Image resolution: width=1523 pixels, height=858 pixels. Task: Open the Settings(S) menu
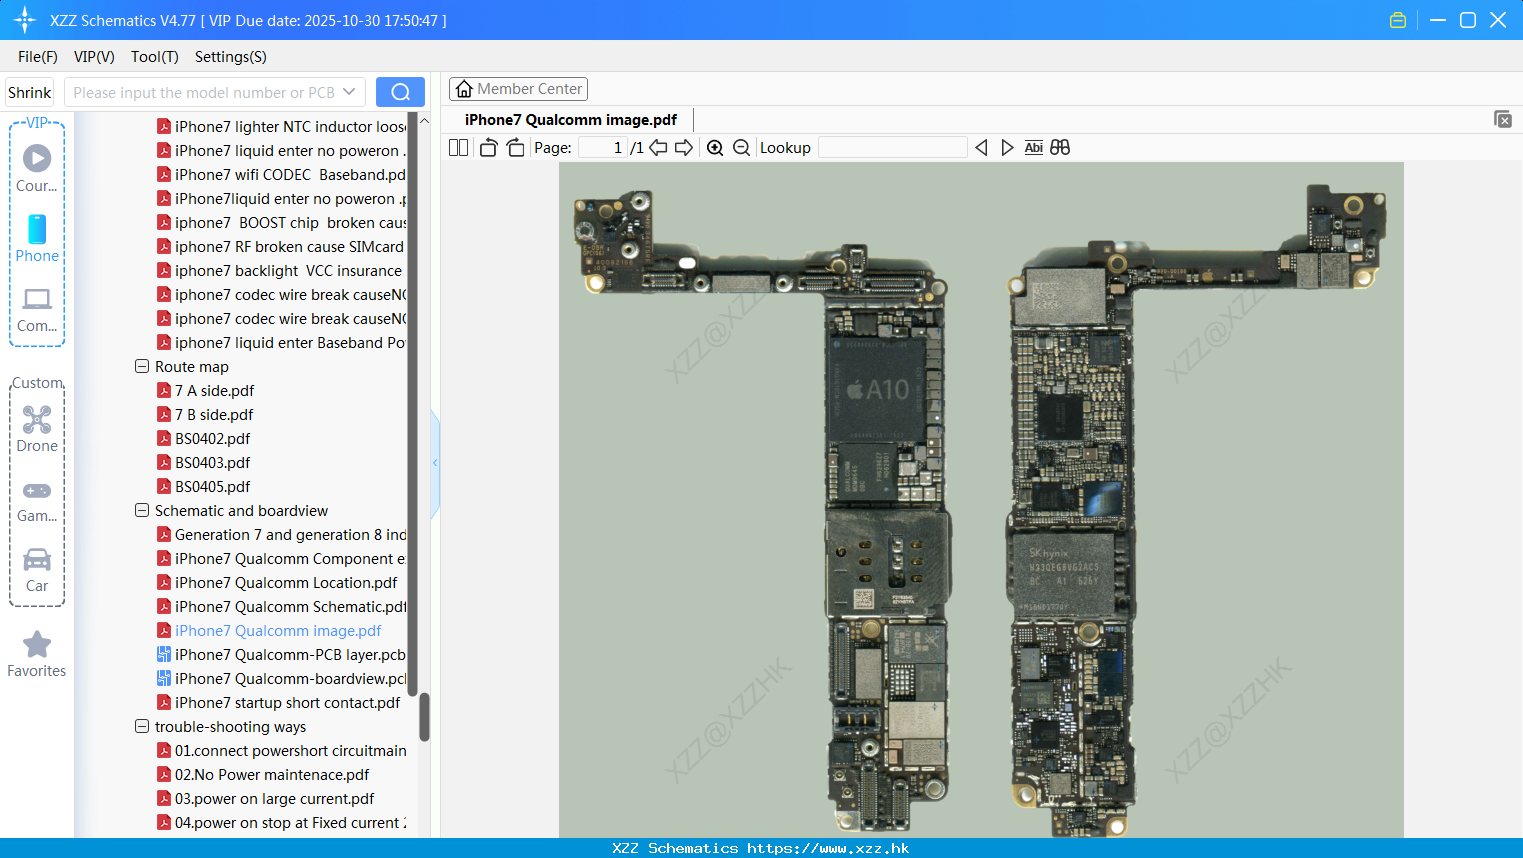point(231,57)
